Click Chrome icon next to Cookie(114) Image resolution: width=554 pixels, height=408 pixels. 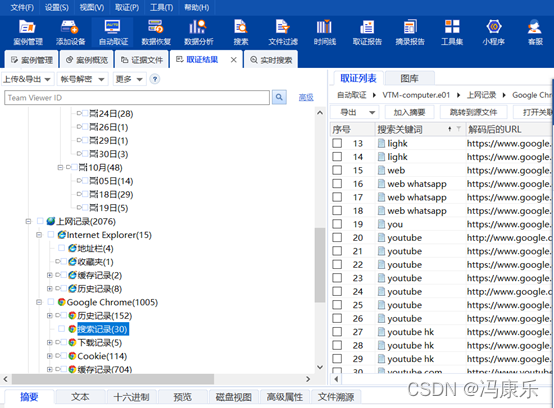click(72, 356)
